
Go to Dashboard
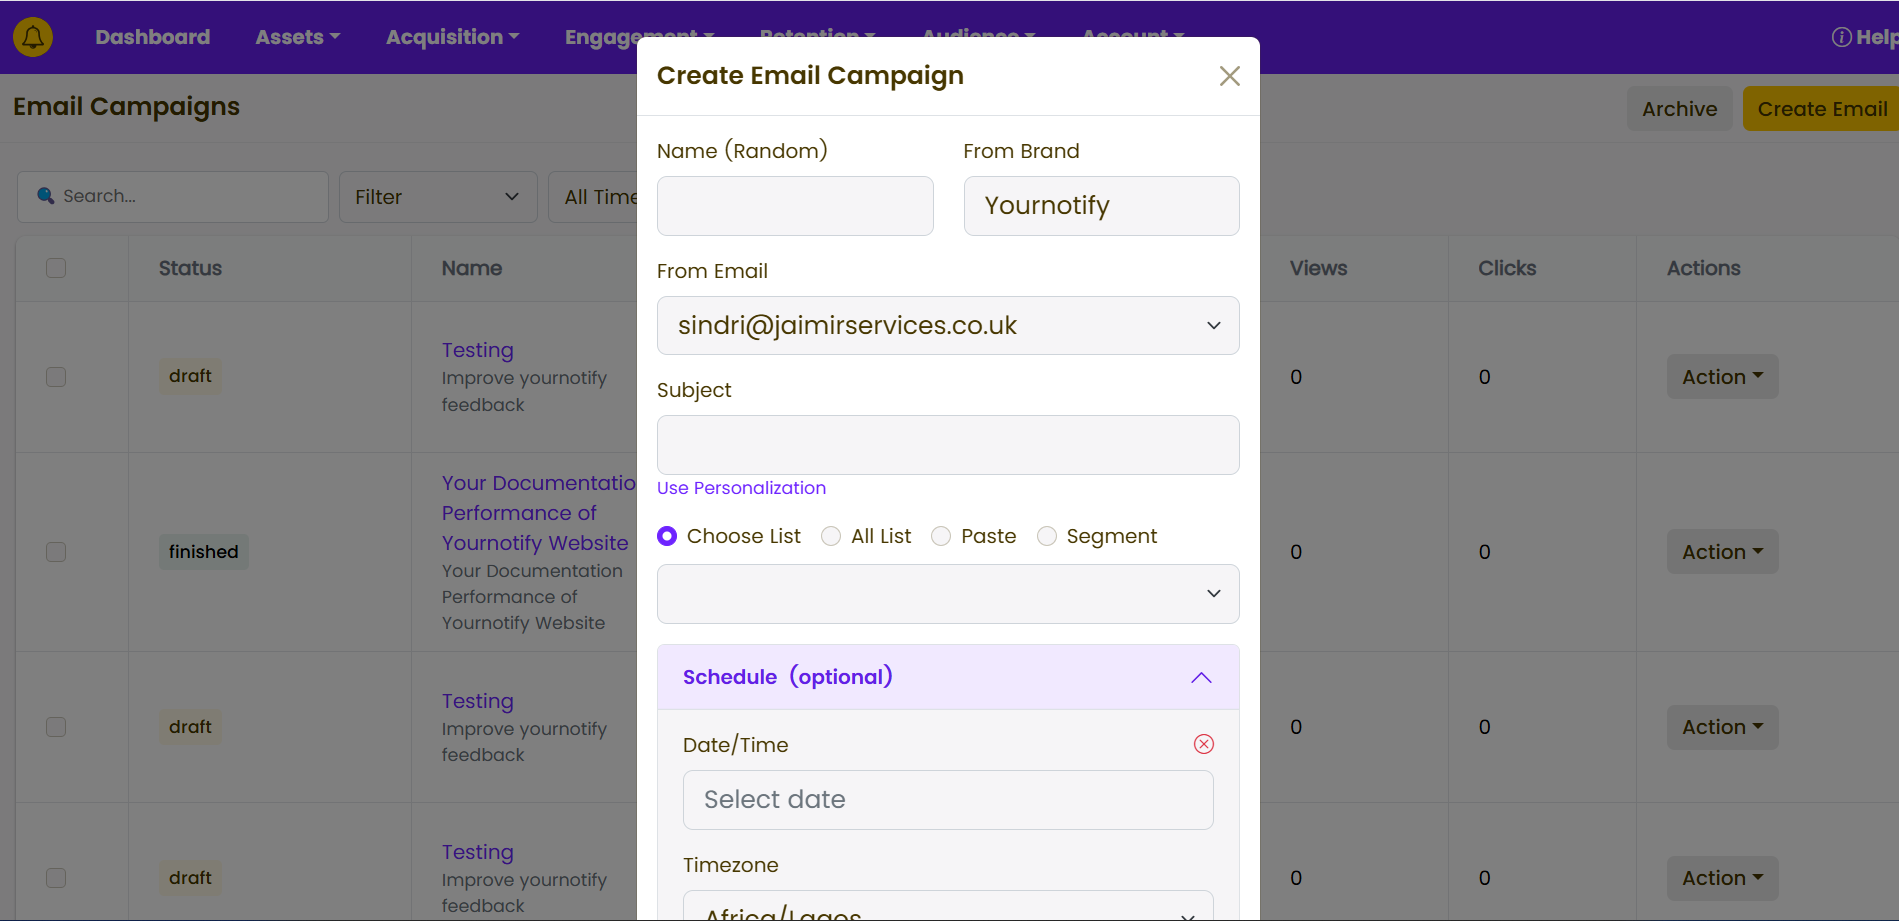click(152, 37)
